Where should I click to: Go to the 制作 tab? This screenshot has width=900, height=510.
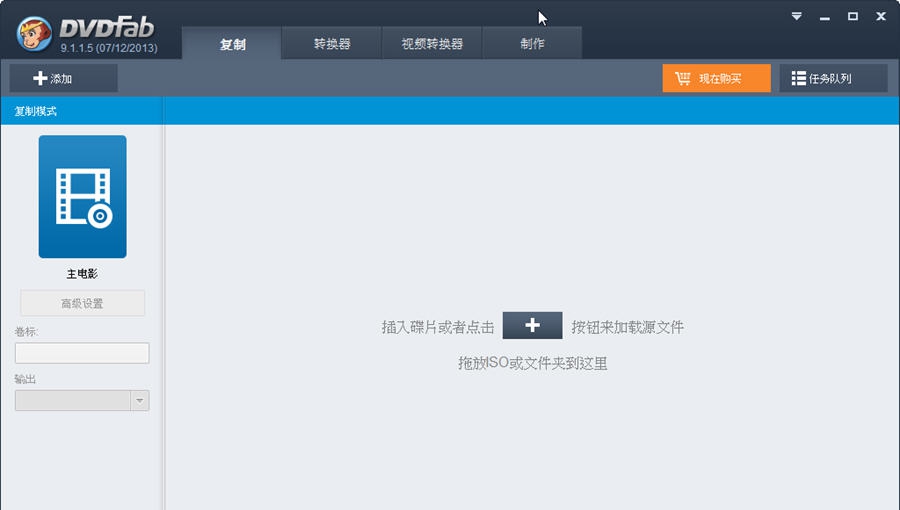[x=532, y=44]
